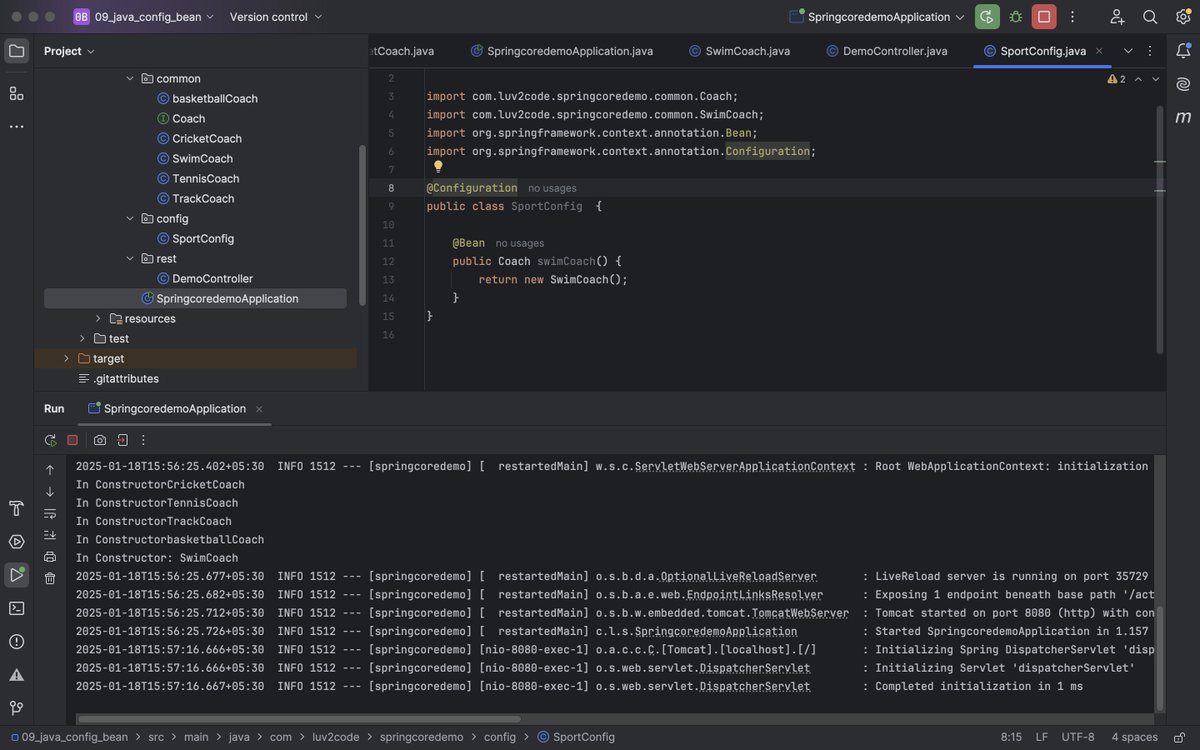1200x750 pixels.
Task: Click UTF-8 encoding in status bar
Action: coord(1078,737)
